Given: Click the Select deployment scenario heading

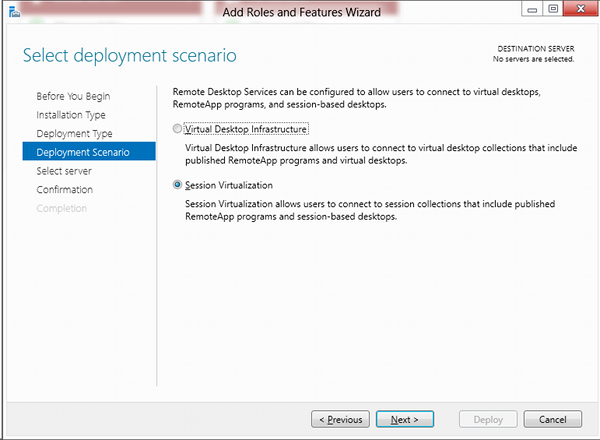Looking at the screenshot, I should (x=130, y=56).
